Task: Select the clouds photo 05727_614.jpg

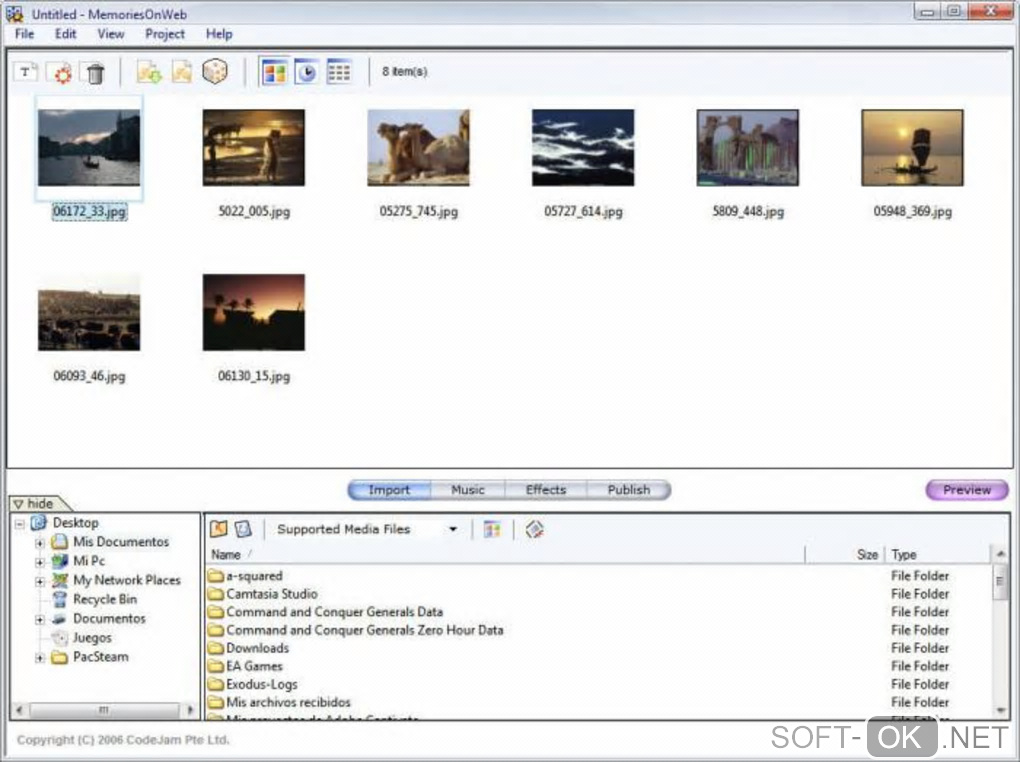Action: click(x=583, y=148)
